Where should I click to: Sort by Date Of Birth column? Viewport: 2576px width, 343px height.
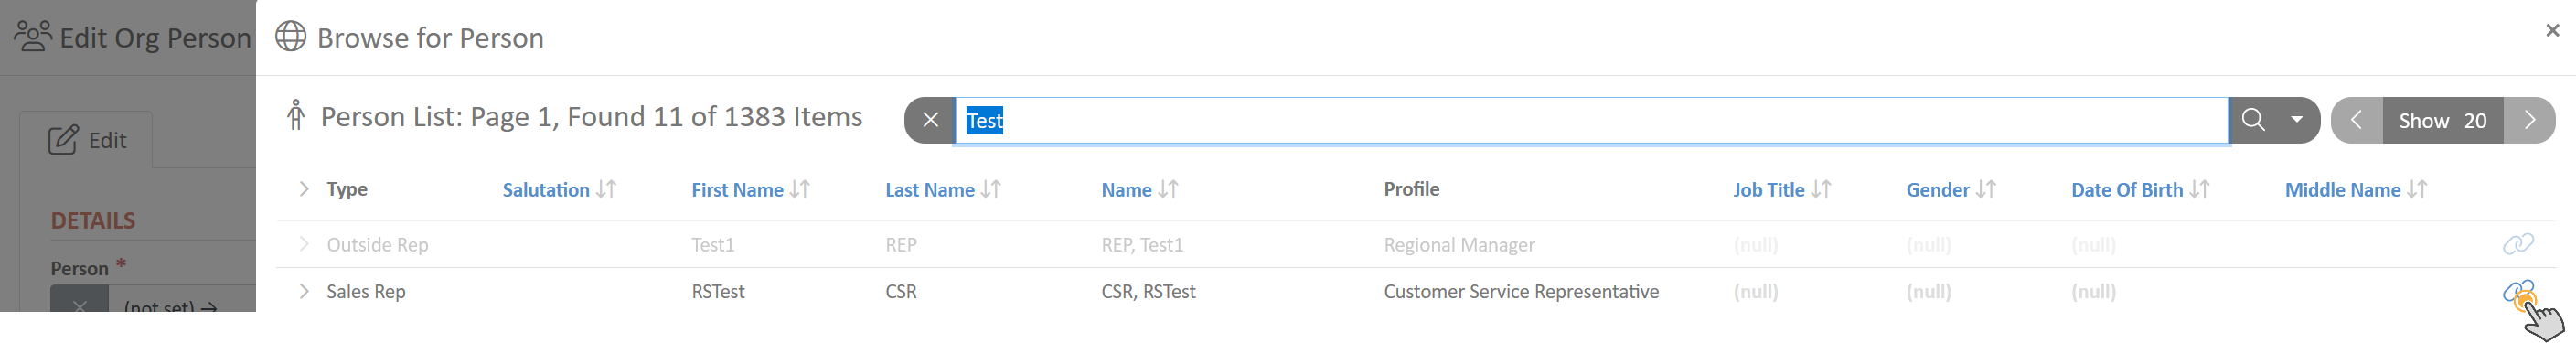coord(2140,189)
